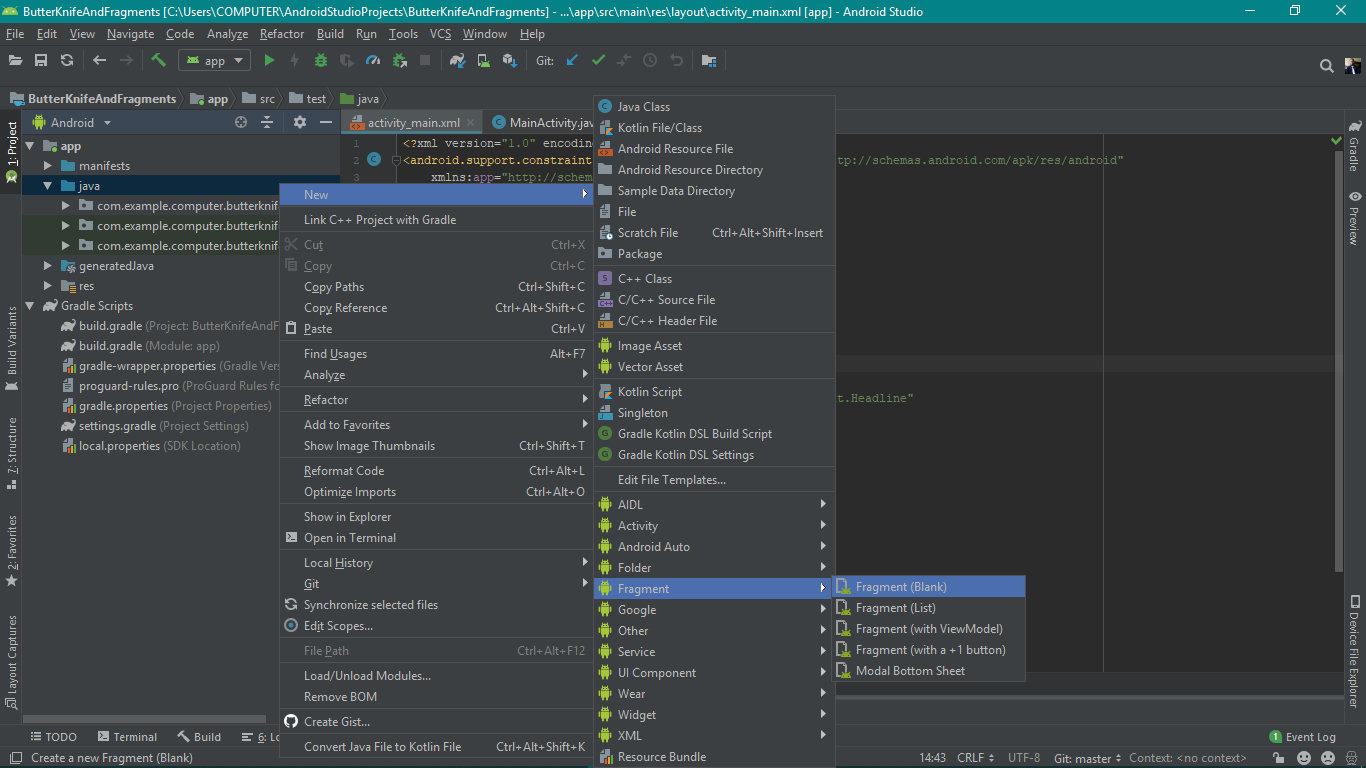Click the Make Project hammer icon

[x=158, y=60]
